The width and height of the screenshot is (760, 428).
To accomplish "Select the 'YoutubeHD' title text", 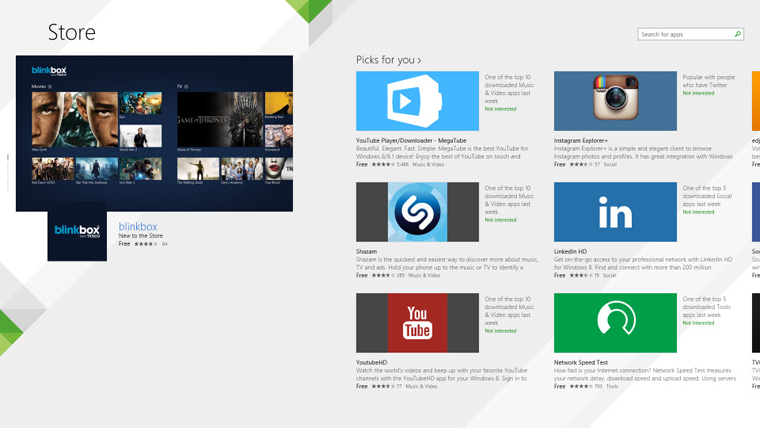I will click(372, 363).
